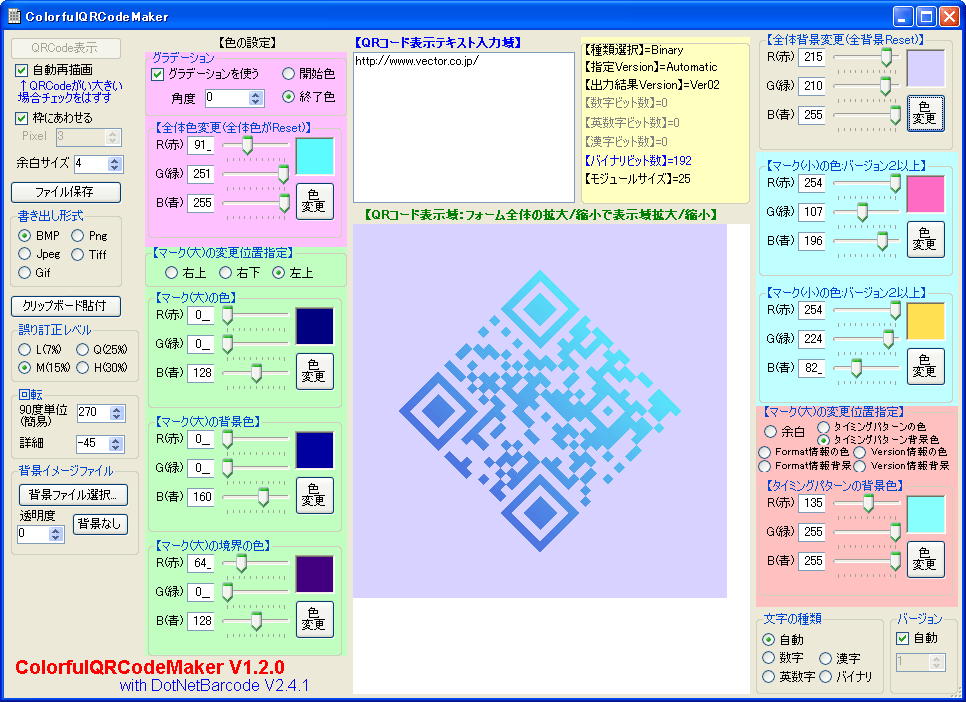This screenshot has width=966, height=702.
Task: Toggle the 枠にあわせる checkbox
Action: [22, 118]
